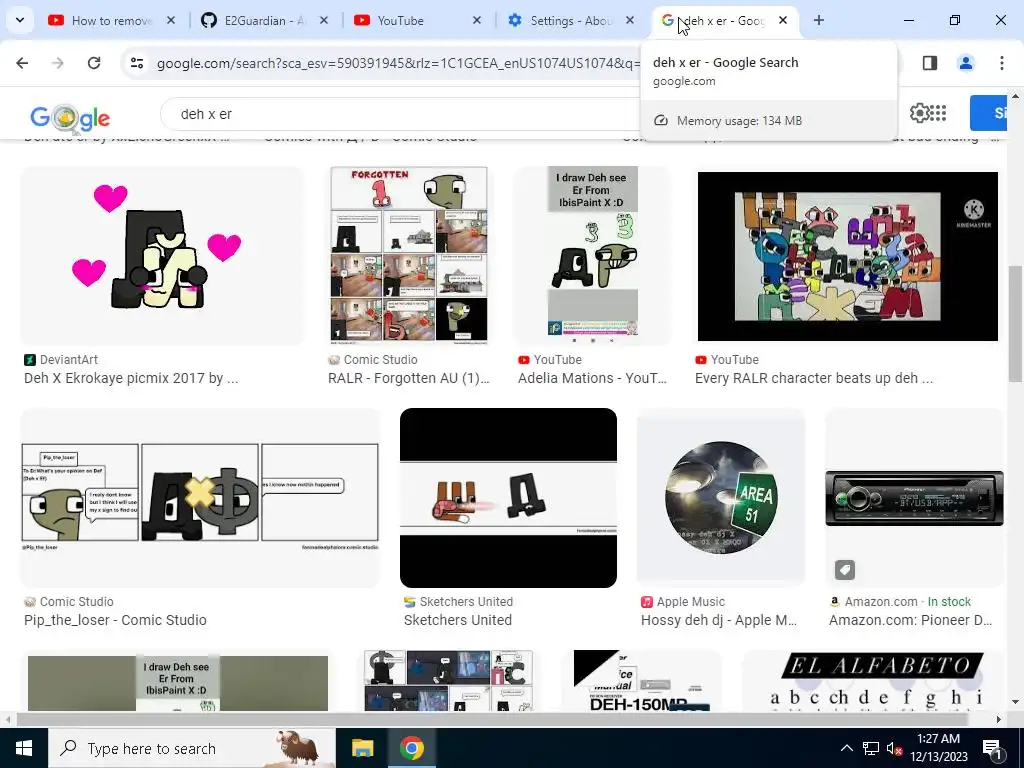Open the Windows Start menu

(24, 748)
